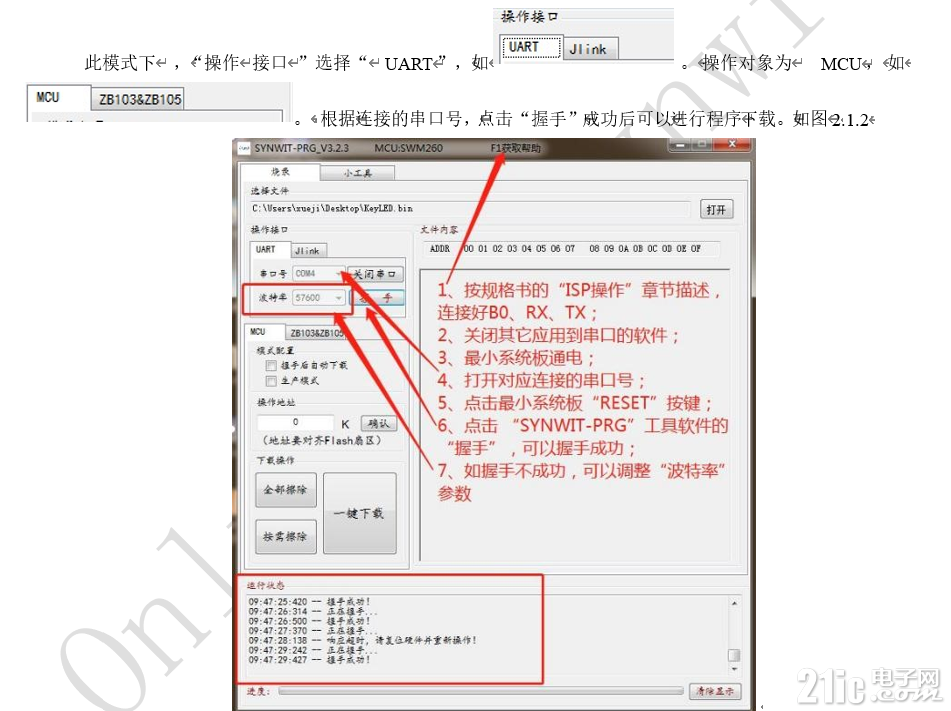Viewport: 951px width, 711px height.
Task: Click the log line 09:47:28:138 响应超时
Action: coord(363,640)
